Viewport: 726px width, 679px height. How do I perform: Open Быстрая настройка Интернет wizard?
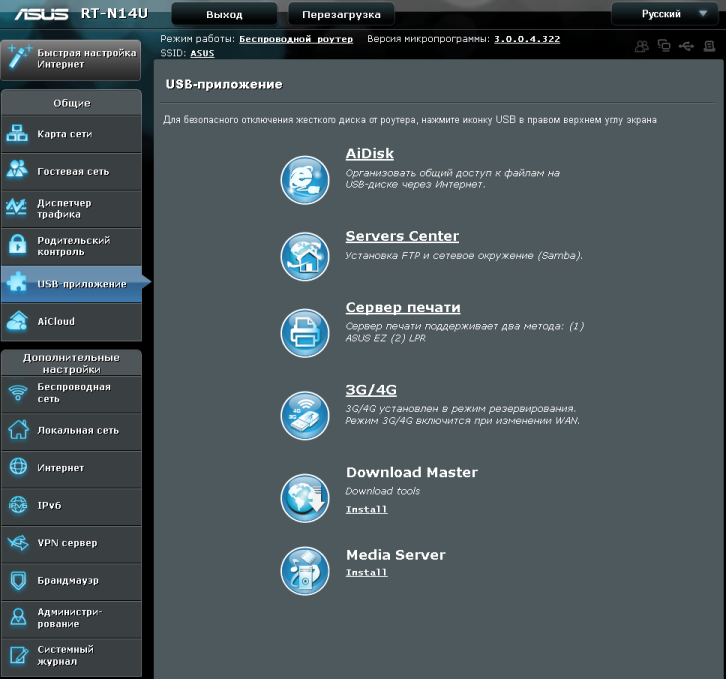tap(71, 60)
